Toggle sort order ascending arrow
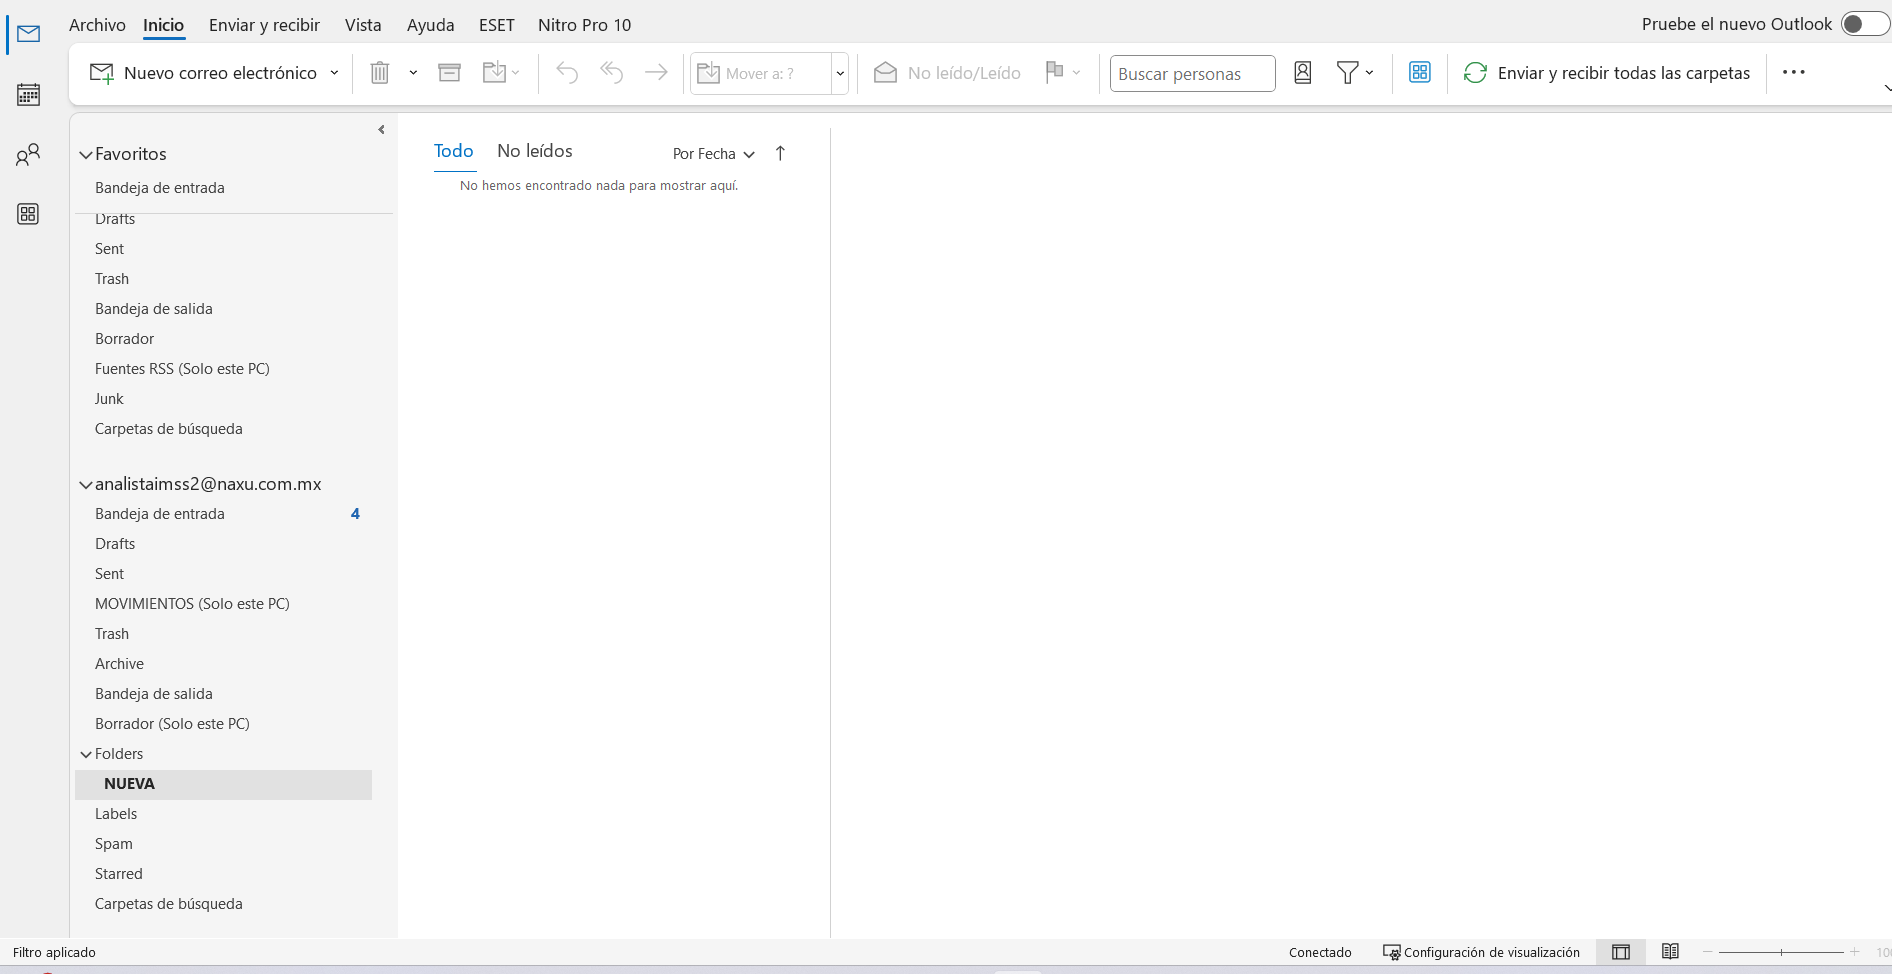Screen dimensions: 1892x974 (x=781, y=153)
